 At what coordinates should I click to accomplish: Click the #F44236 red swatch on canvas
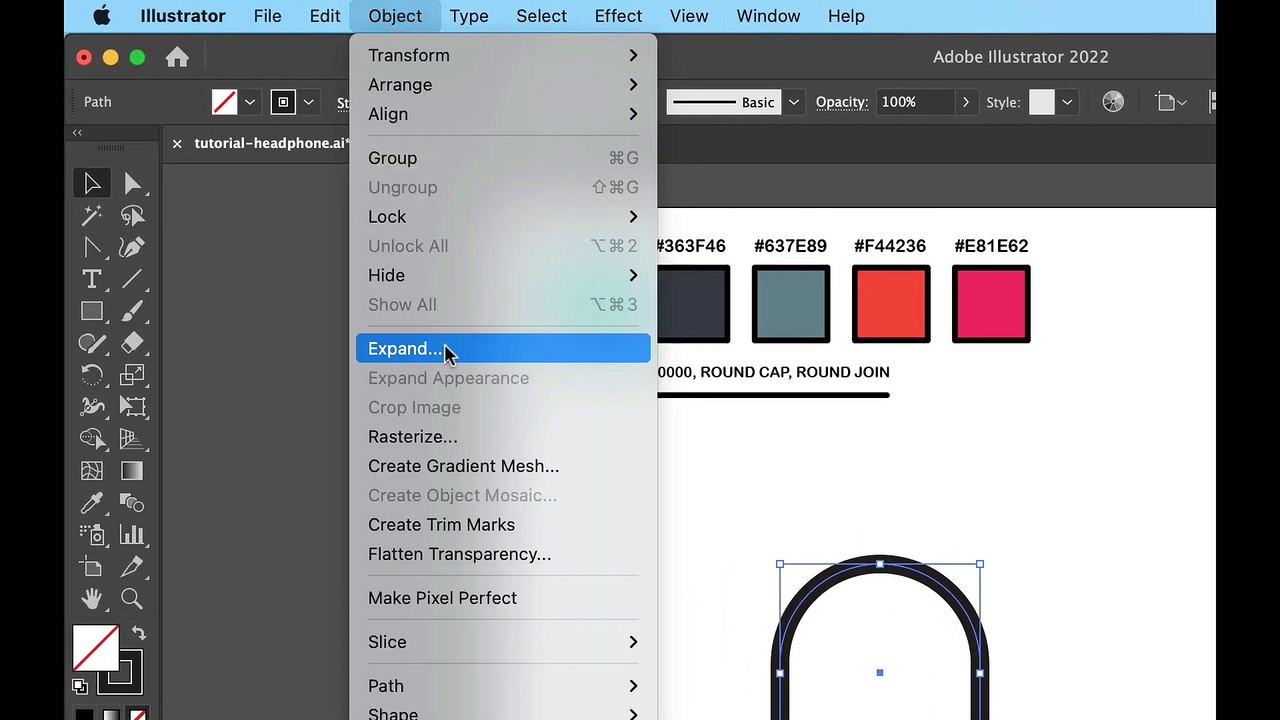click(x=891, y=304)
